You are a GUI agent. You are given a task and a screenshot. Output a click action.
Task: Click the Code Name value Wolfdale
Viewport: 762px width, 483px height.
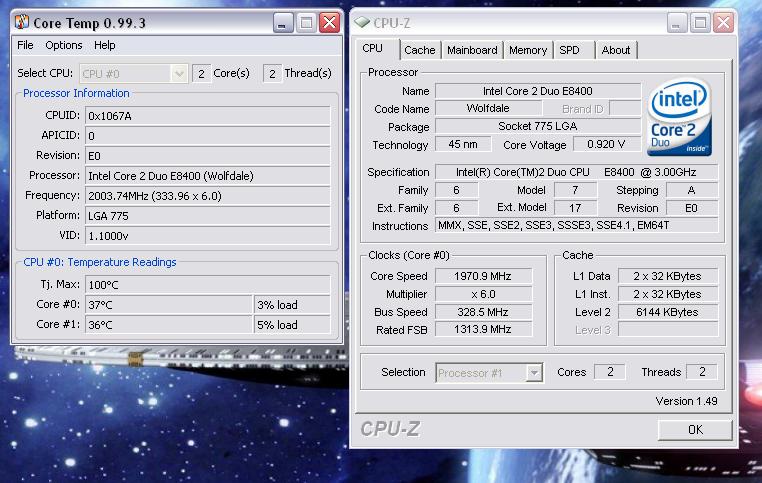(x=488, y=108)
